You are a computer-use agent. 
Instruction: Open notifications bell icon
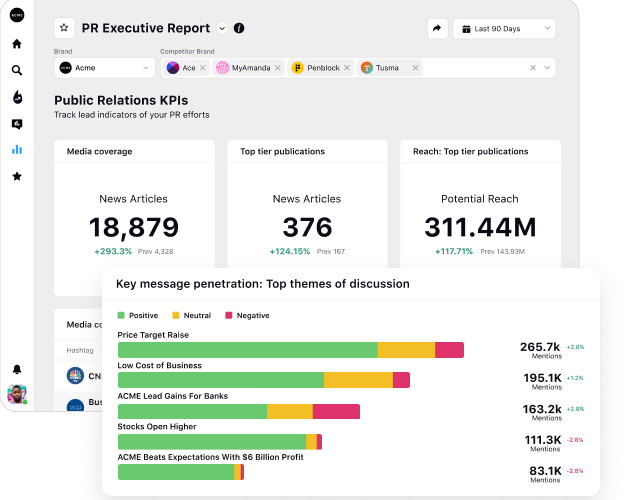pyautogui.click(x=17, y=369)
